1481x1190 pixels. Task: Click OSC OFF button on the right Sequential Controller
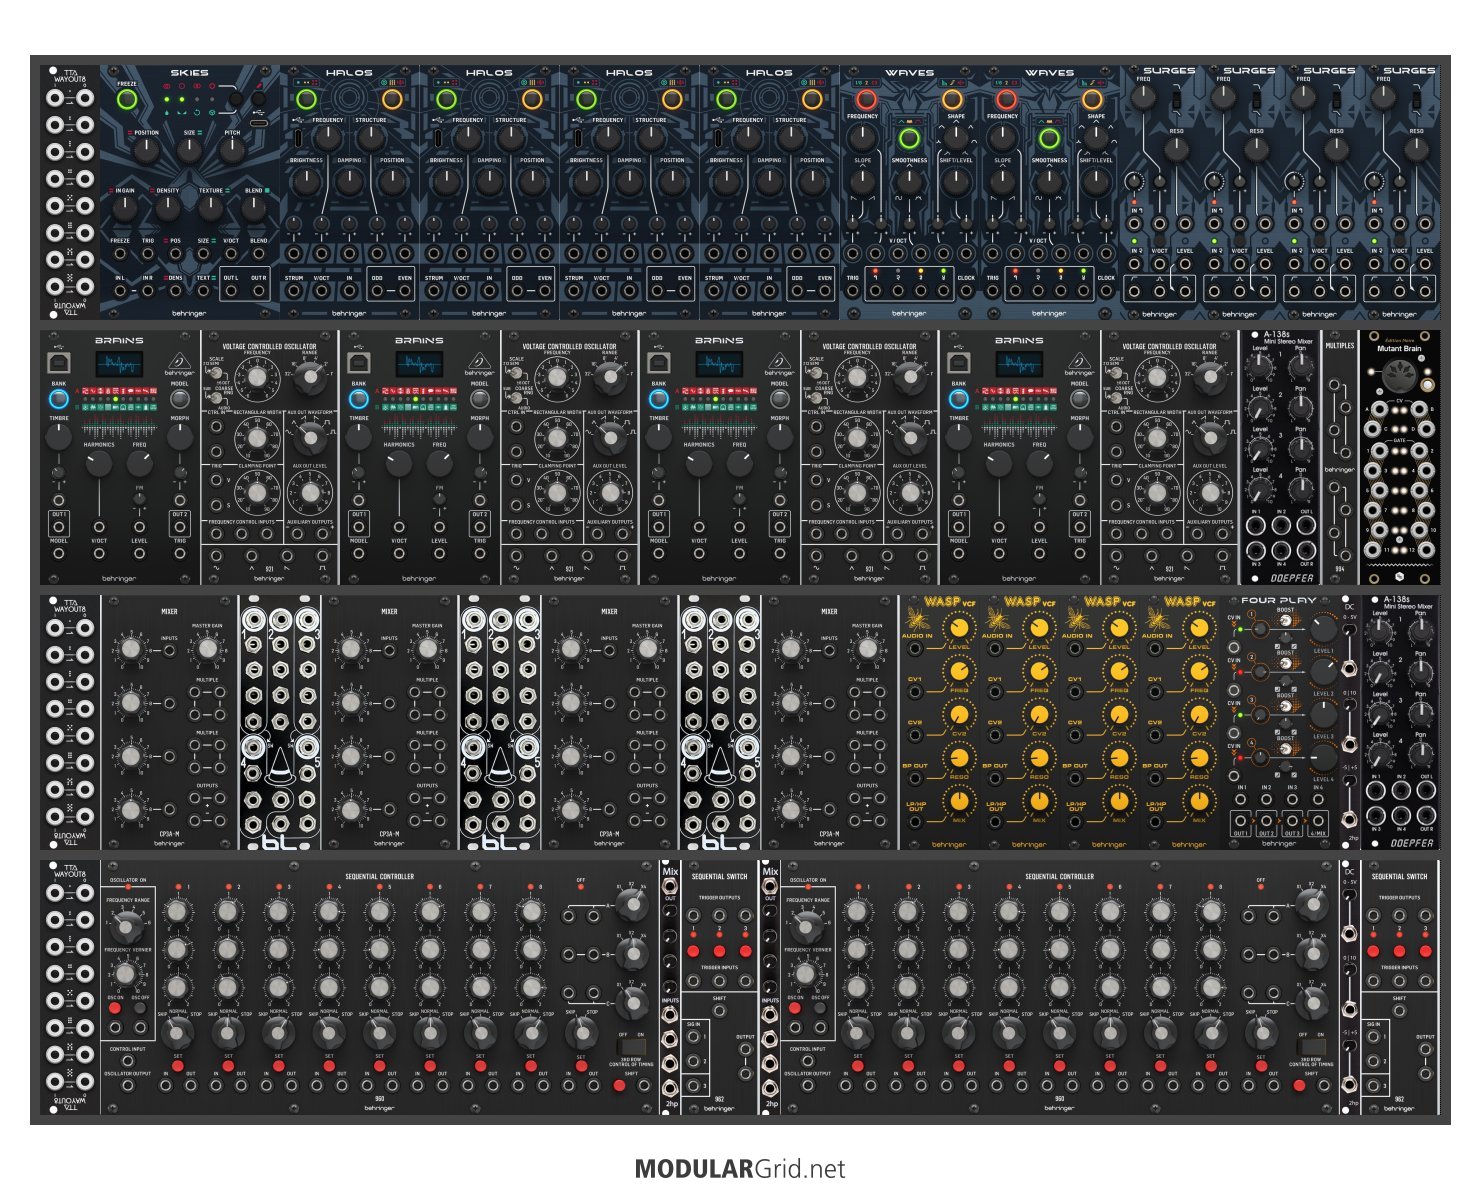pyautogui.click(x=820, y=1008)
